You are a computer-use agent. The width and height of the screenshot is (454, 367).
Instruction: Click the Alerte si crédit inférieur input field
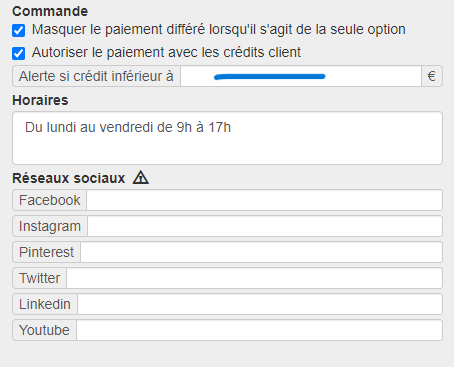[x=301, y=76]
